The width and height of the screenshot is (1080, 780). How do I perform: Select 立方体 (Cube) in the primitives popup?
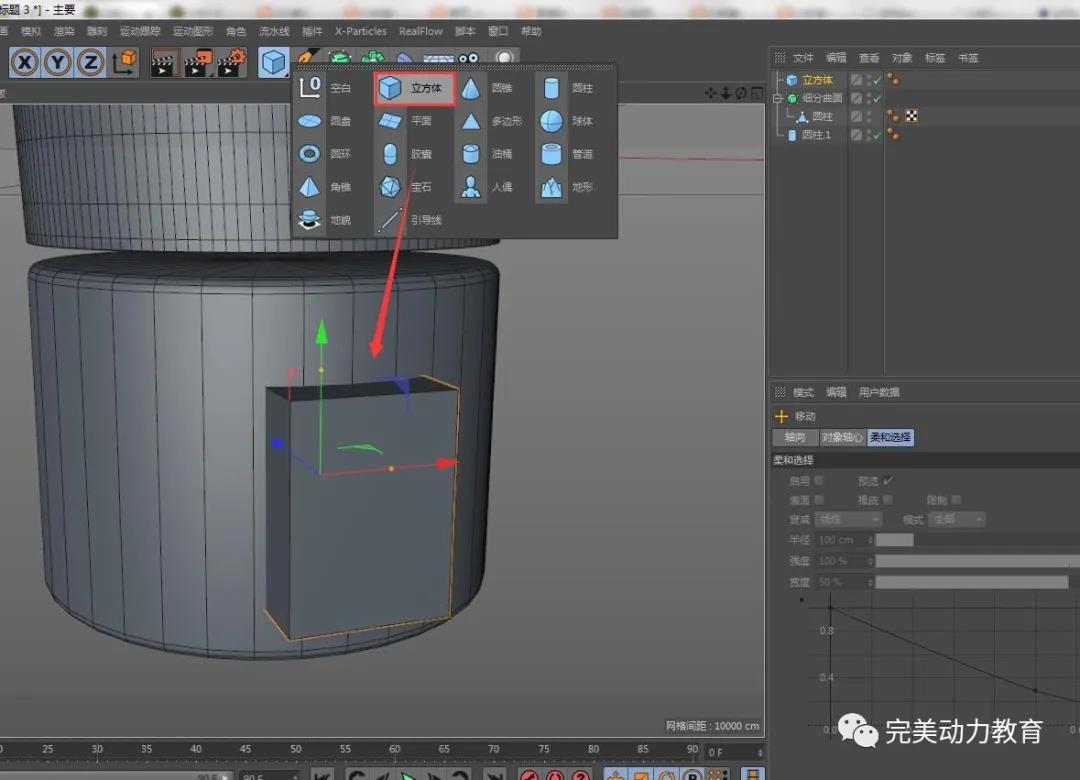[415, 89]
